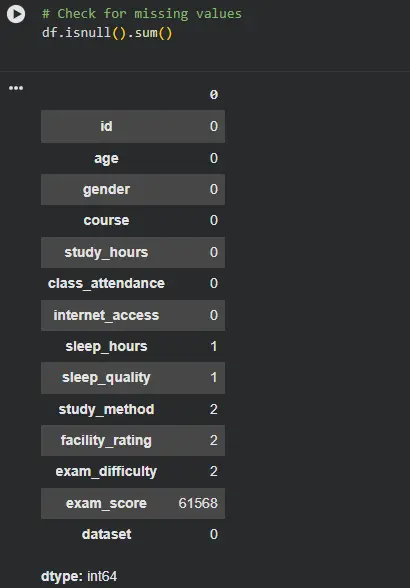Click the class_attendance row label

click(x=106, y=284)
